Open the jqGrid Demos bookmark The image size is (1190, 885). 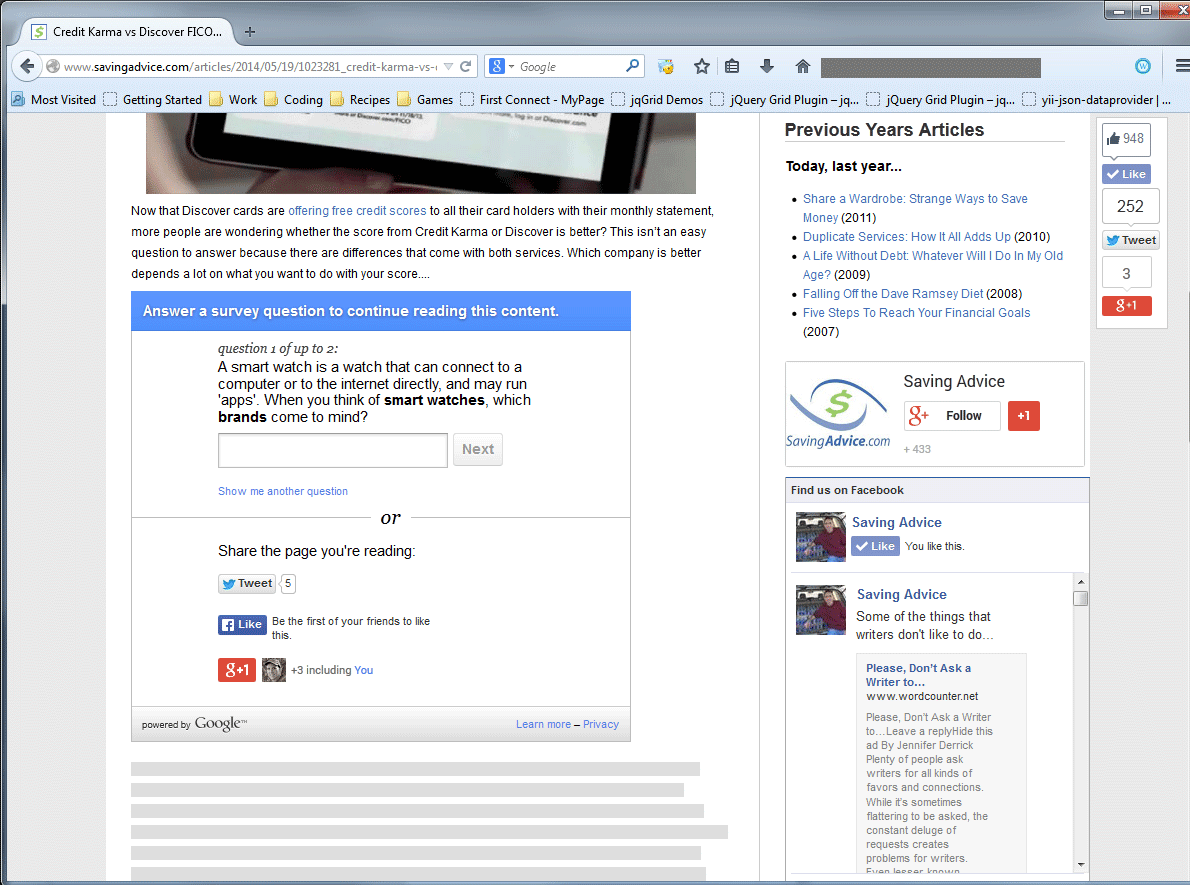(657, 99)
